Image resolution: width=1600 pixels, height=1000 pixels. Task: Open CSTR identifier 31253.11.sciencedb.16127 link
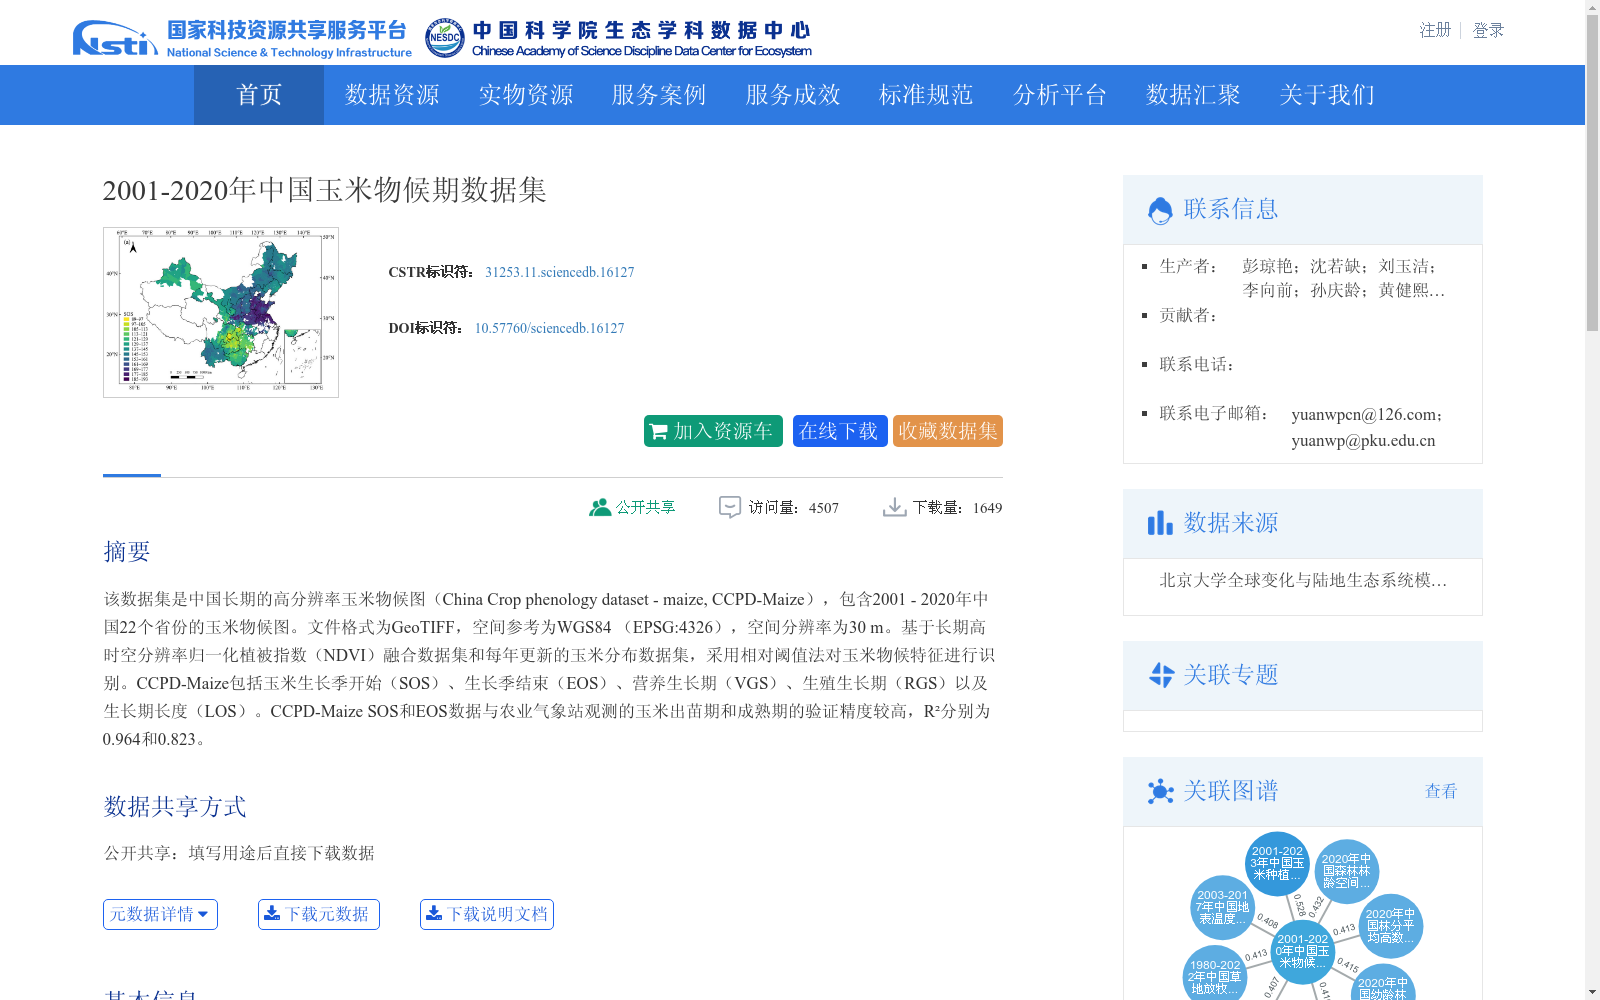[560, 272]
